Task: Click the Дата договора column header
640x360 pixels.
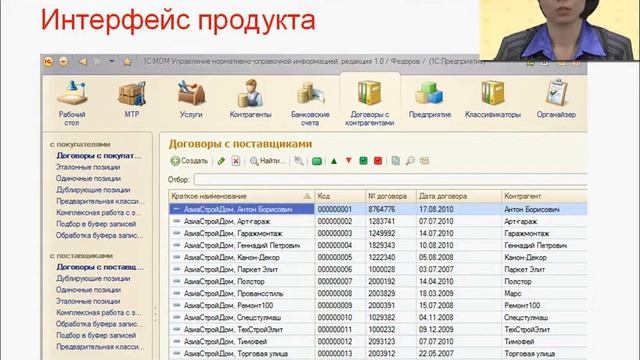Action: 459,196
